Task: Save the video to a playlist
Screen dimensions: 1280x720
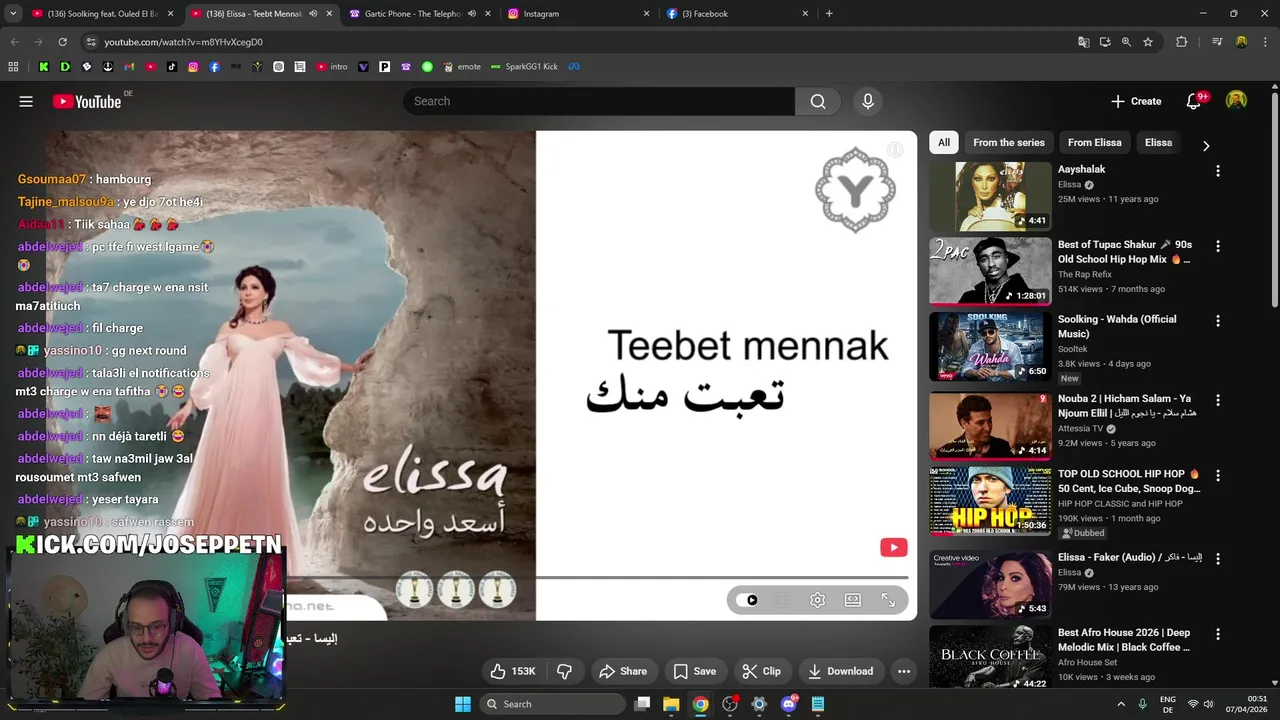Action: [694, 671]
